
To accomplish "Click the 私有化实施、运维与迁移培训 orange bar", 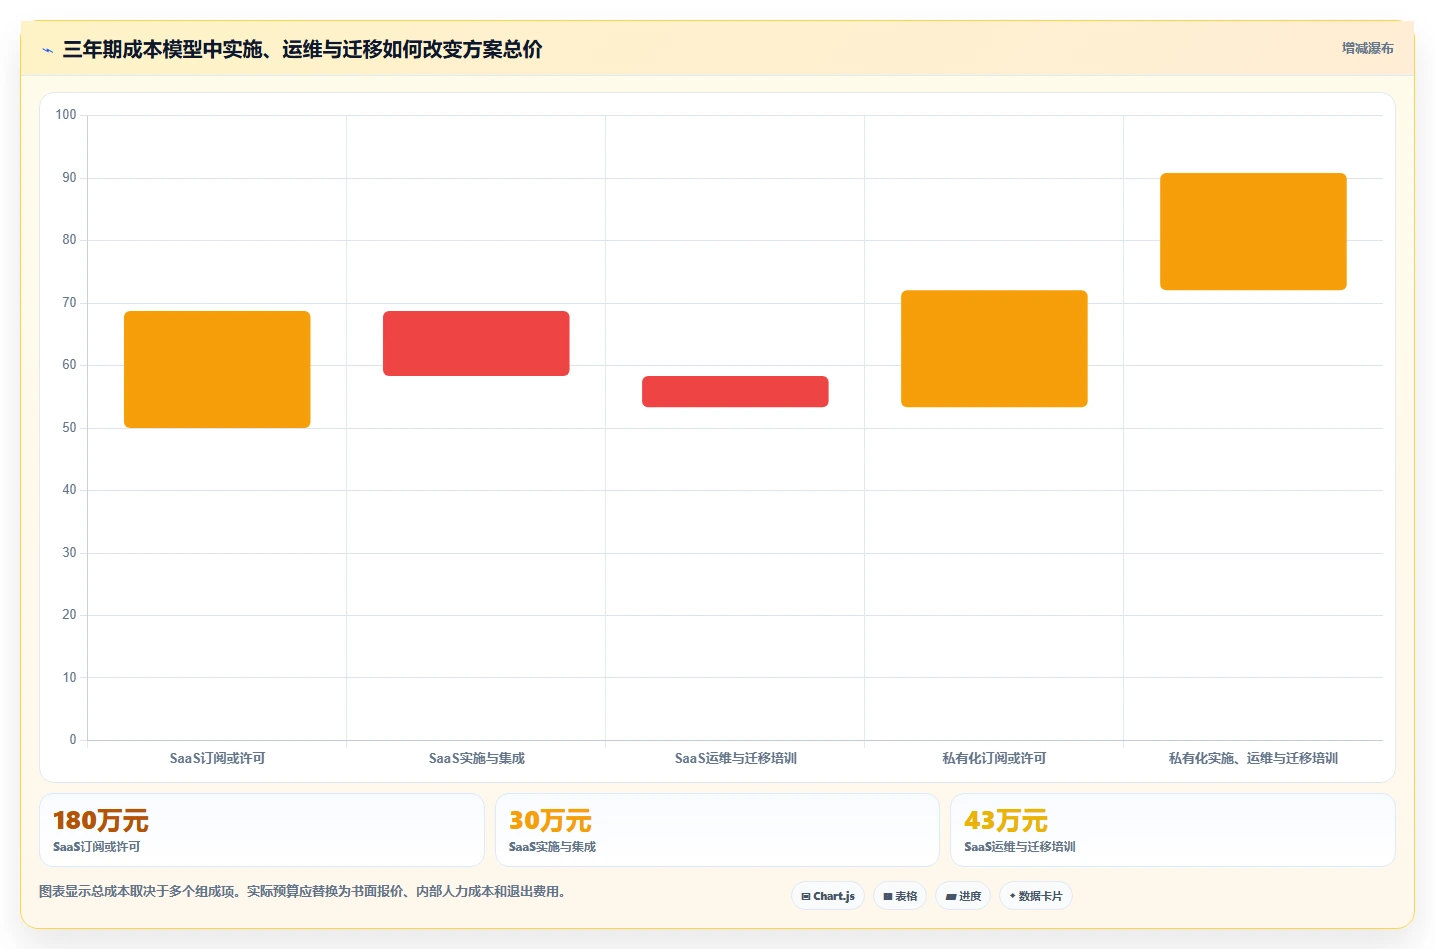I will click(1253, 231).
